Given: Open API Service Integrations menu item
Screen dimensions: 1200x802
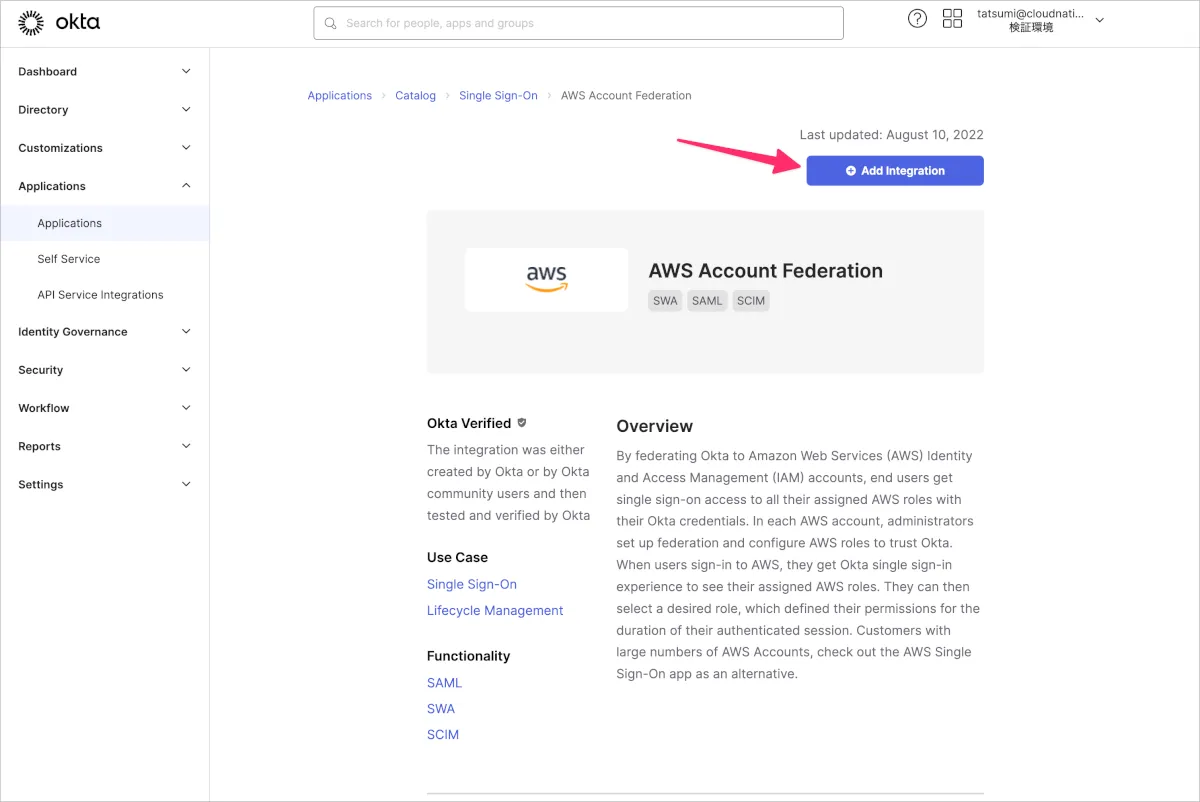Looking at the screenshot, I should 100,295.
